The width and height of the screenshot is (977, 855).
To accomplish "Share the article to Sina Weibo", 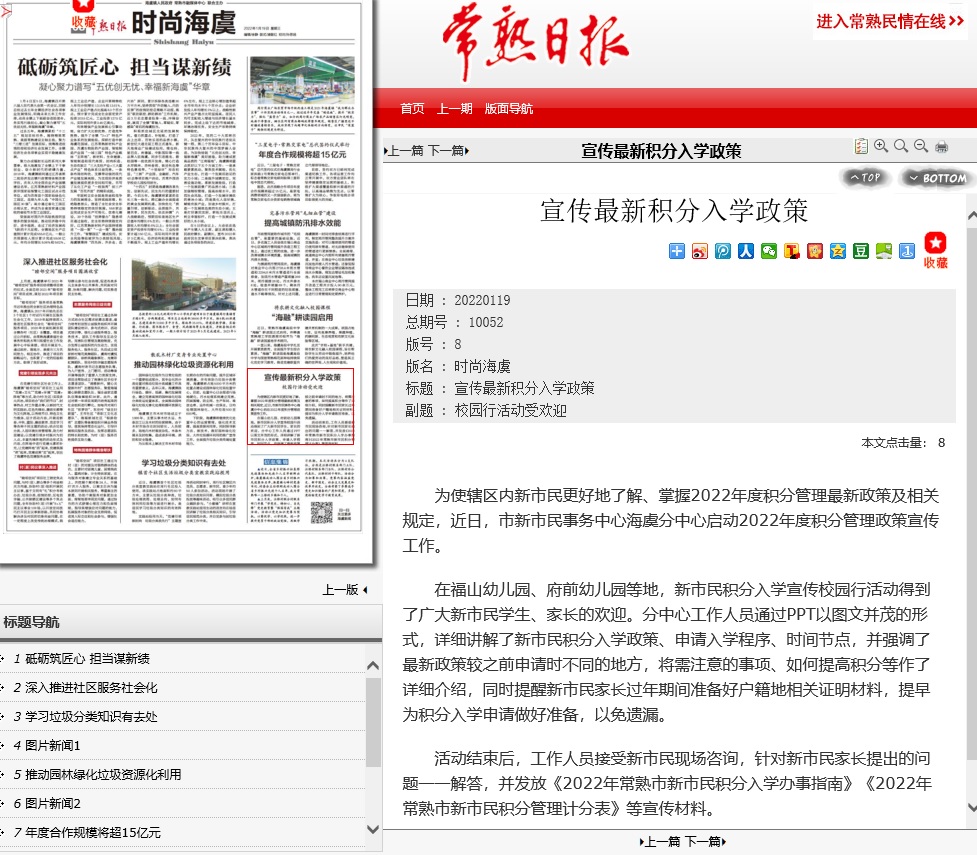I will [700, 251].
